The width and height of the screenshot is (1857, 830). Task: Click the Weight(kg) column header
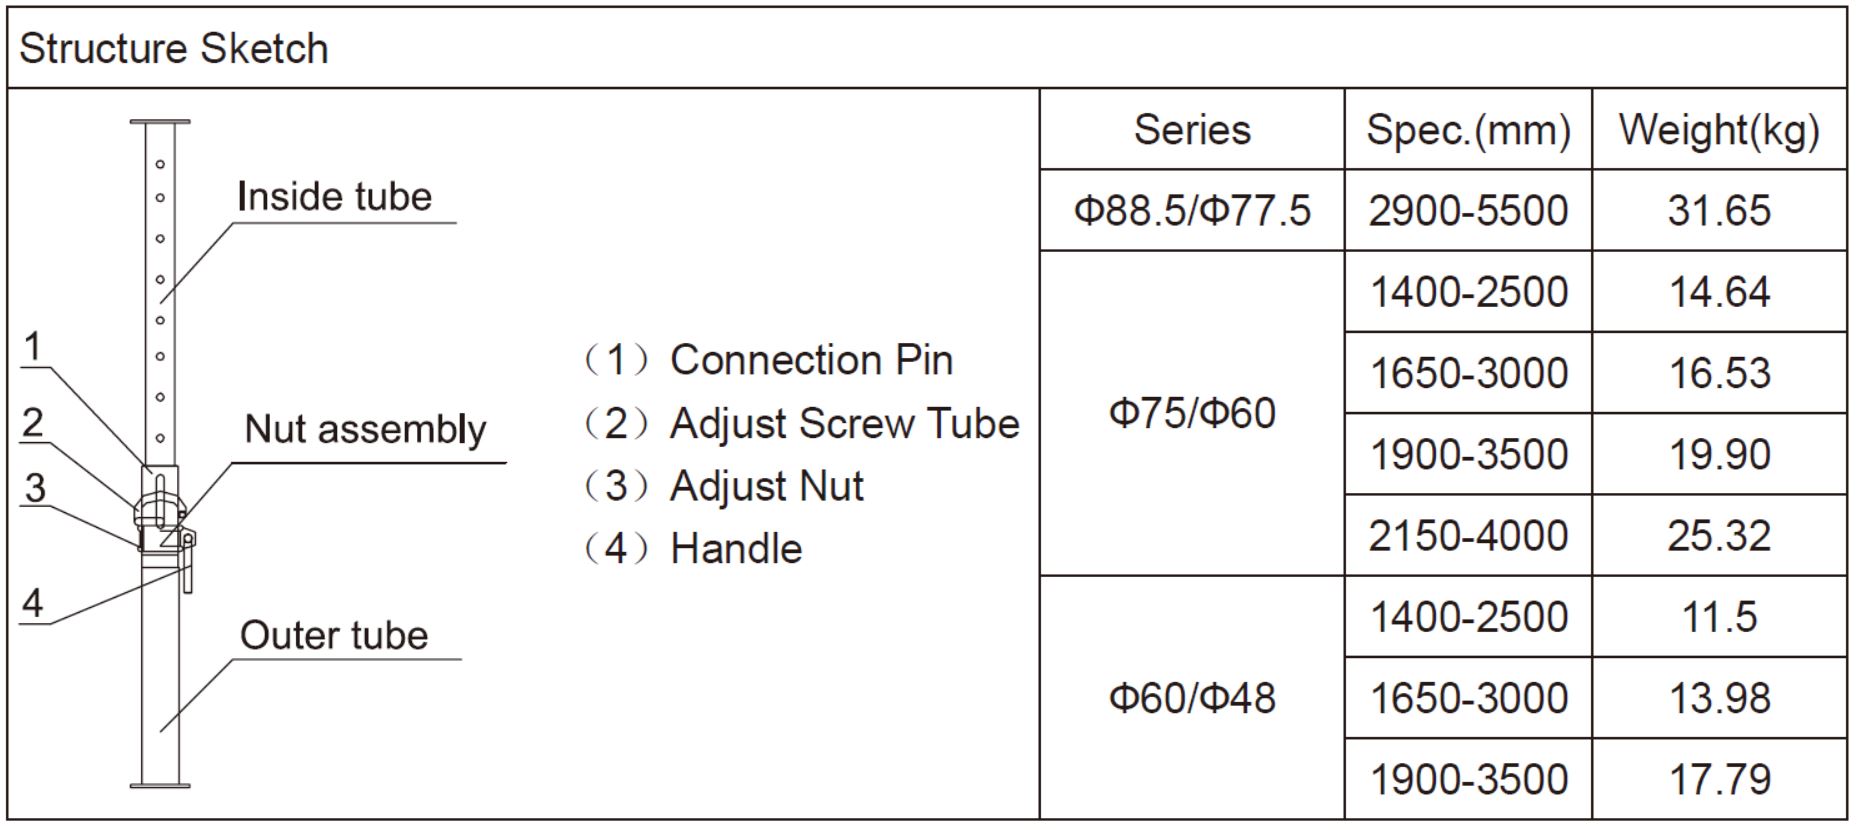point(1719,130)
